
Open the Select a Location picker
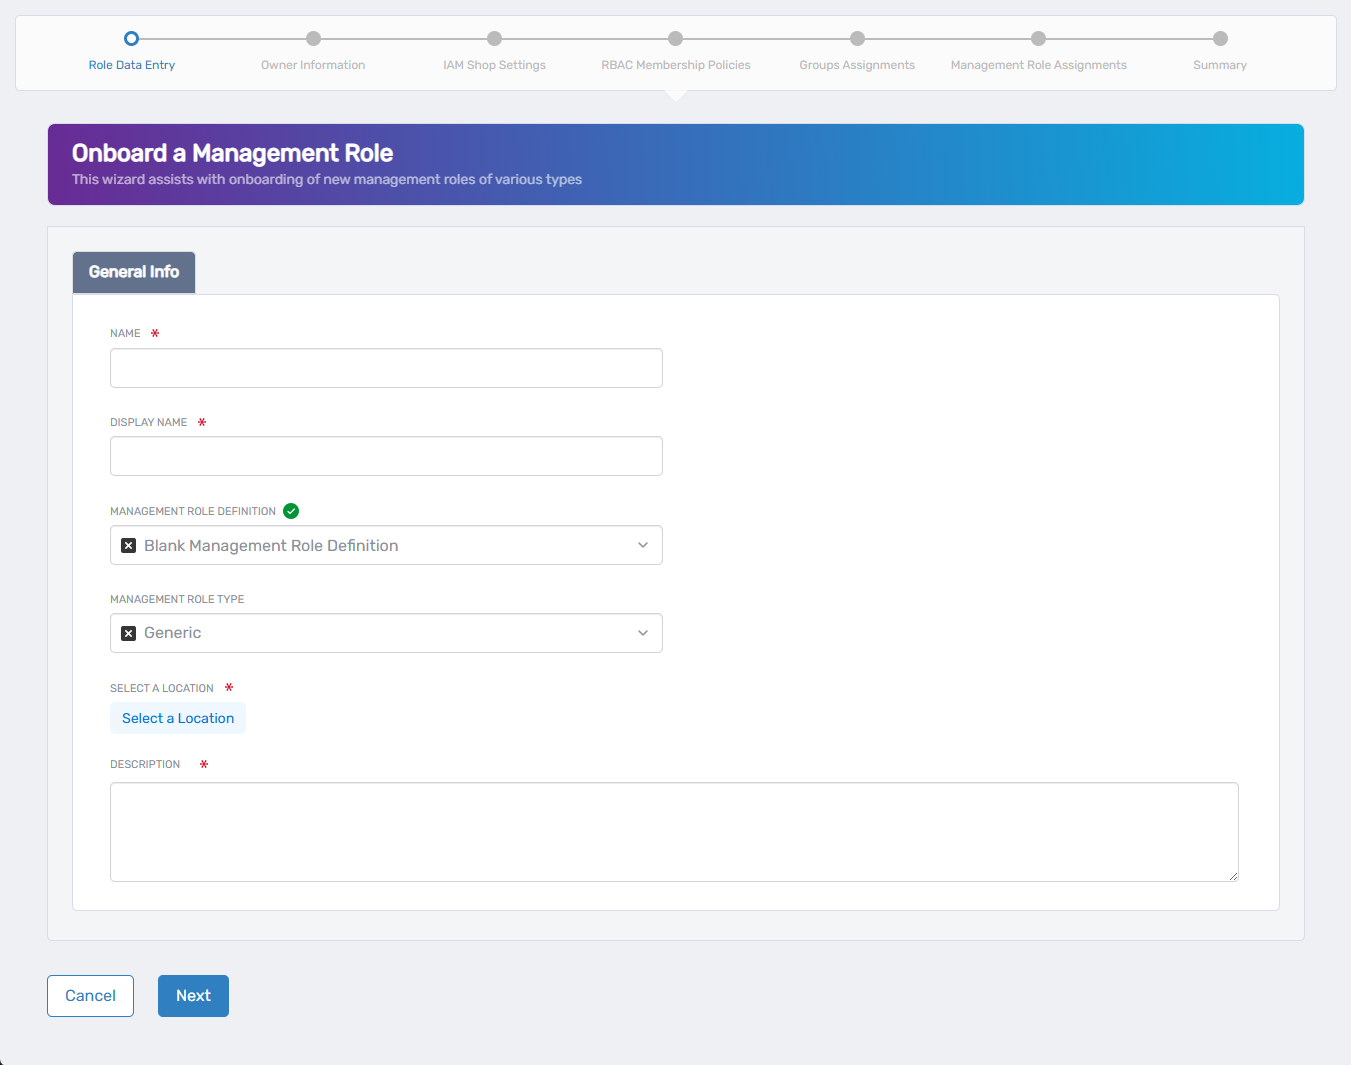tap(177, 718)
